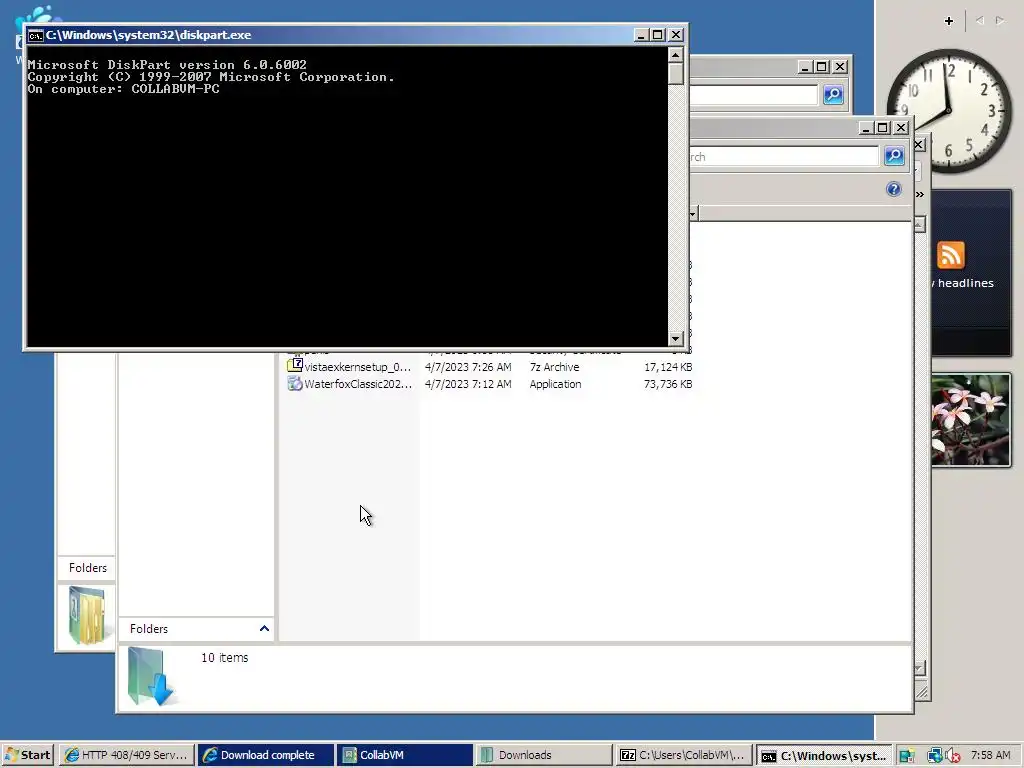Open Help via the blue question mark icon
1024x768 pixels.
click(893, 189)
